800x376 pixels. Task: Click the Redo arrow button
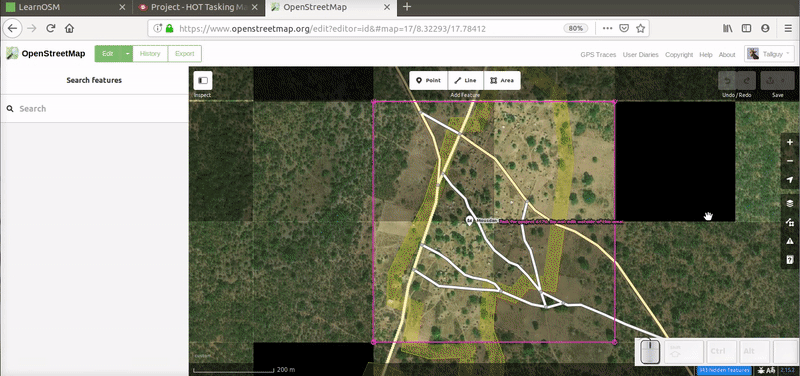(x=746, y=81)
